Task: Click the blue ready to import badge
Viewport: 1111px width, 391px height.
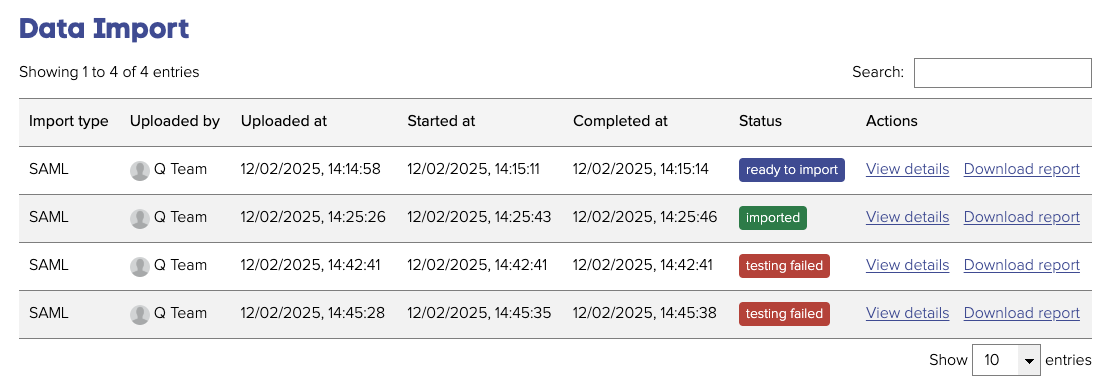Action: coord(791,170)
